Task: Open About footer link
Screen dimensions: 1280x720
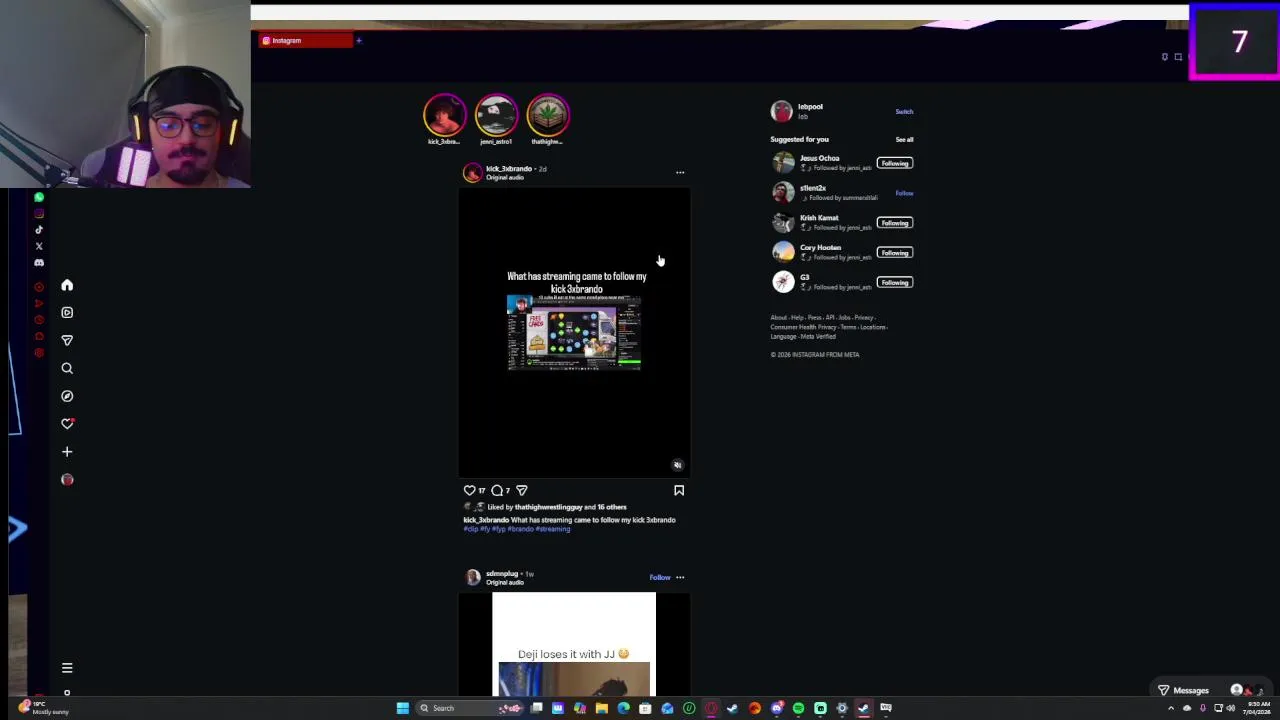Action: coord(778,318)
